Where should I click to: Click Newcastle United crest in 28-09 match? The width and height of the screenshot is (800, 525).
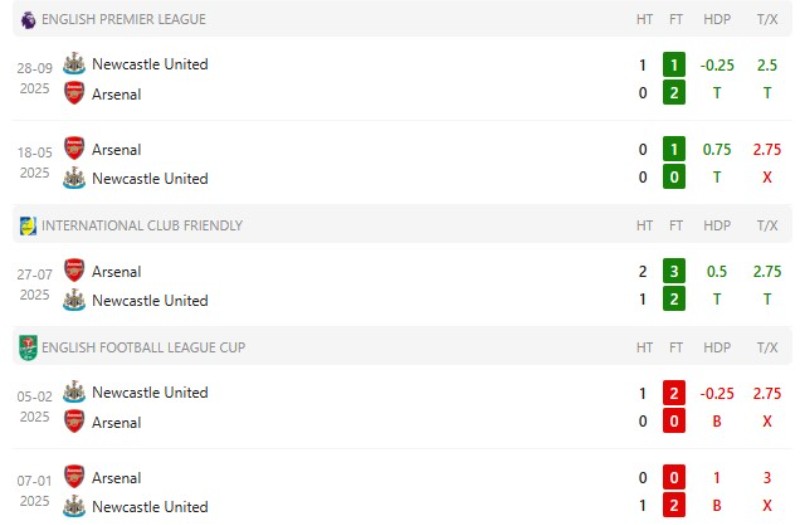(74, 64)
